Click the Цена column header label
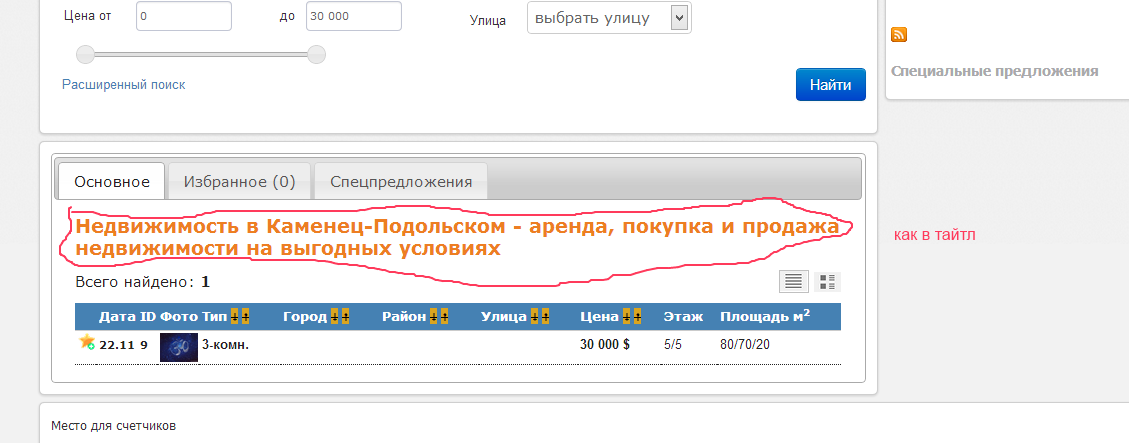The width and height of the screenshot is (1129, 443). 600,317
